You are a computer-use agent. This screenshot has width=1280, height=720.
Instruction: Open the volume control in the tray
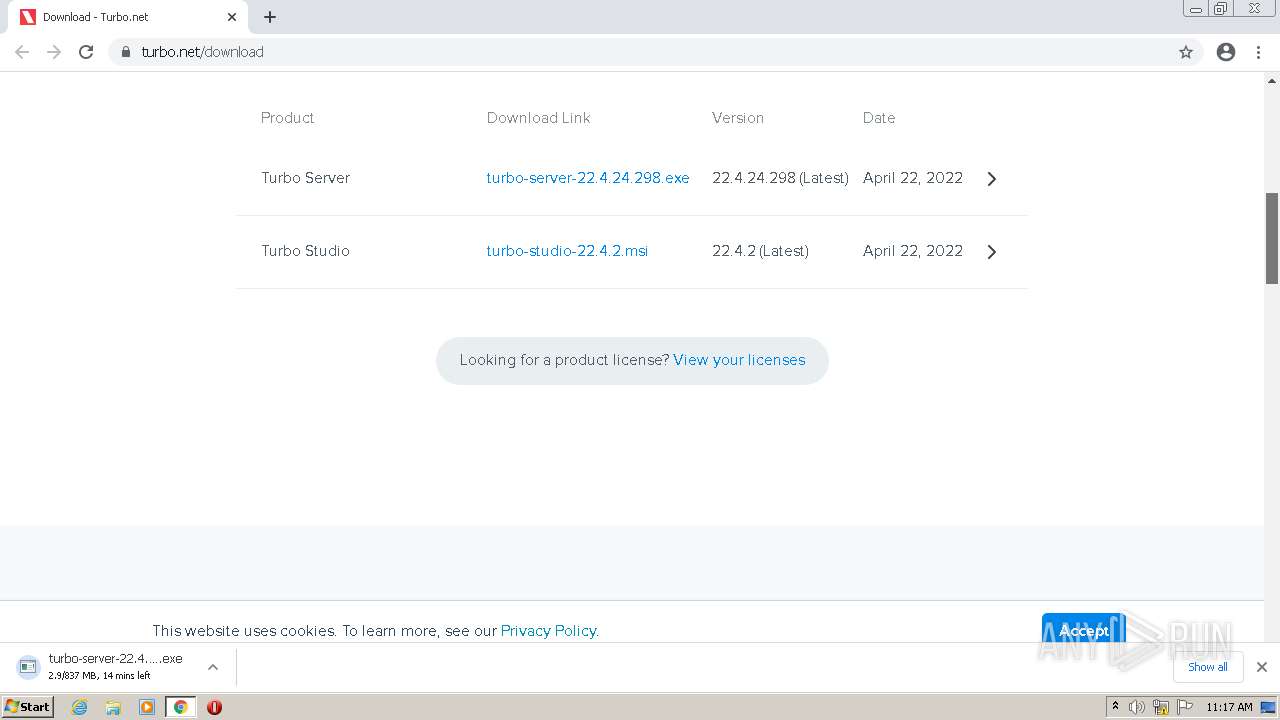coord(1137,707)
